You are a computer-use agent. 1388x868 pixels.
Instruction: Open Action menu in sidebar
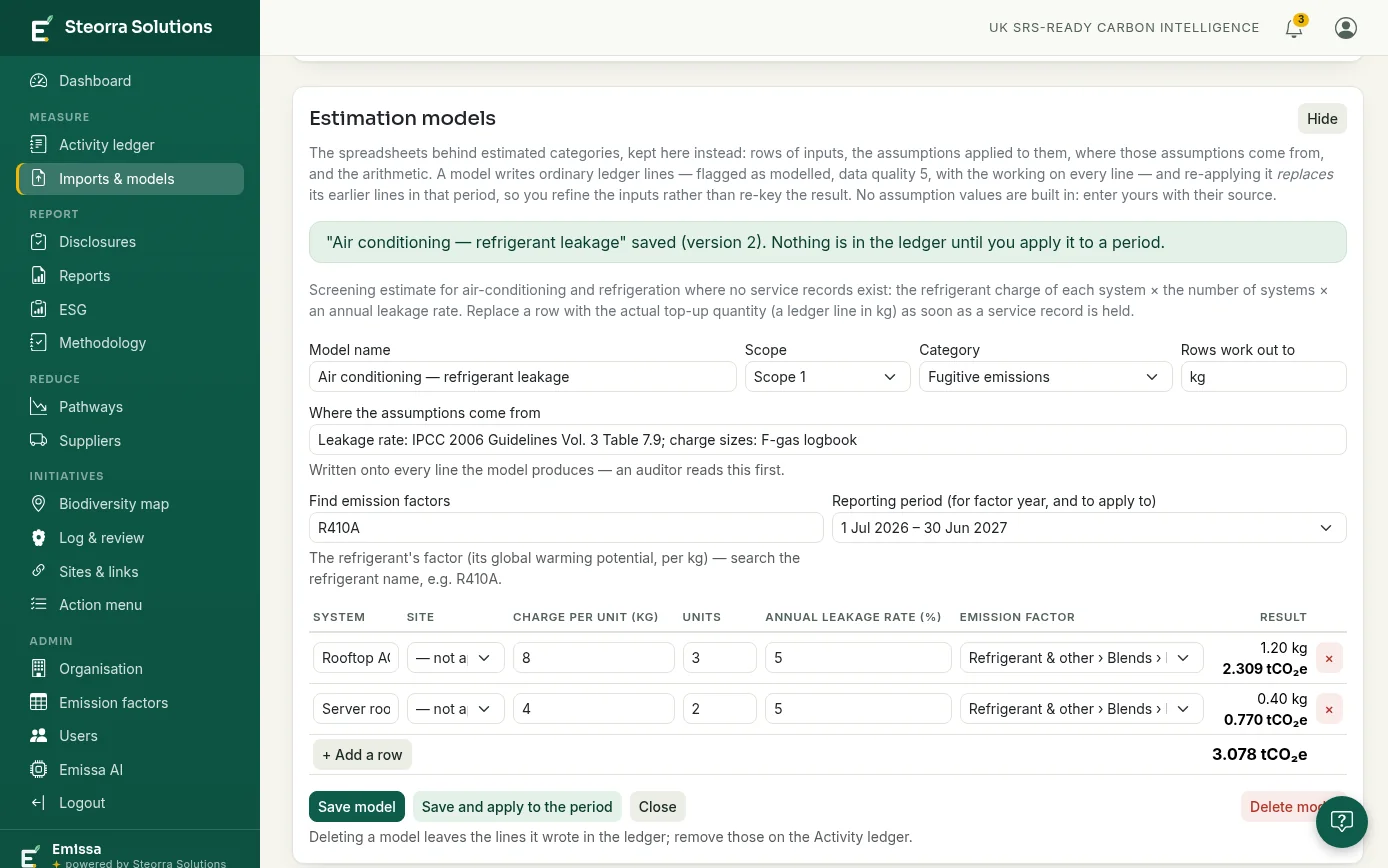pos(130,605)
